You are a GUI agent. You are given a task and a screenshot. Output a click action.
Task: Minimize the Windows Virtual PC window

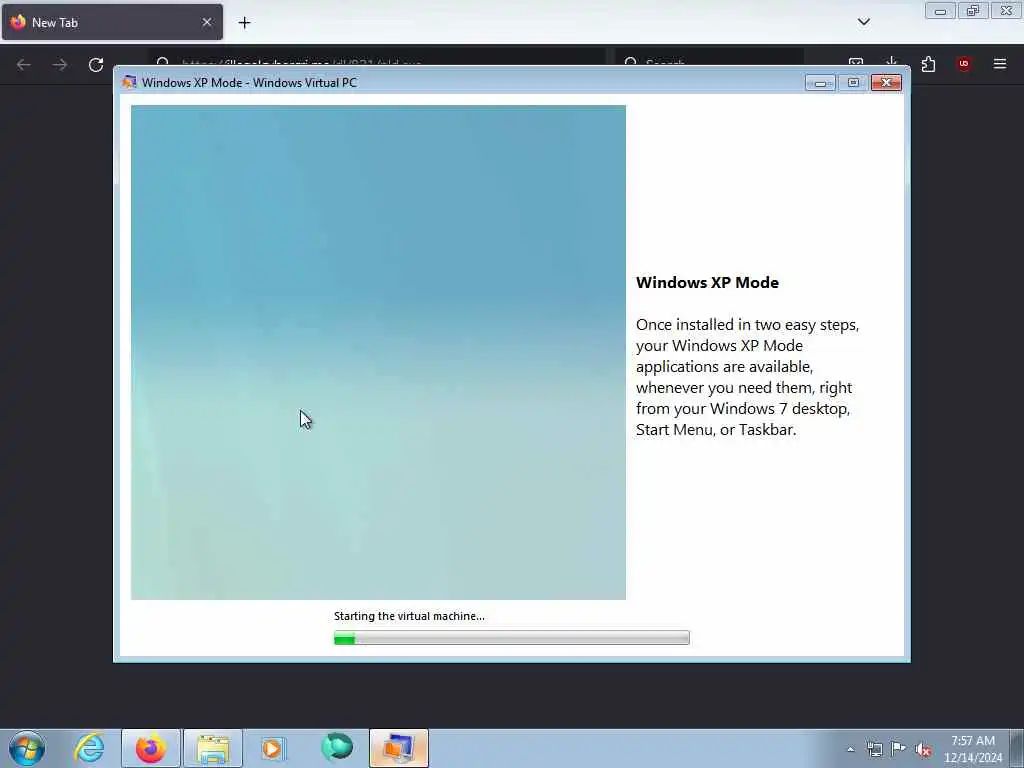[820, 83]
